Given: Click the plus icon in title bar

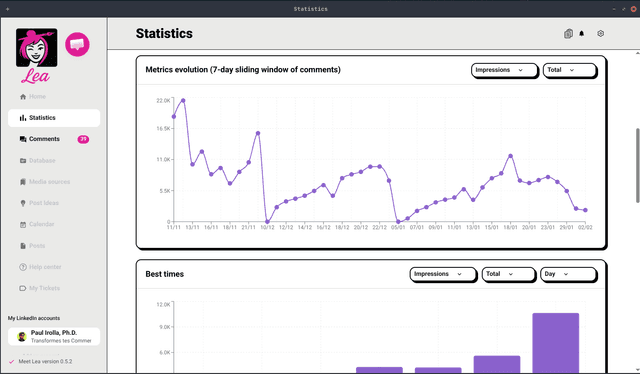Looking at the screenshot, I should pos(7,9).
